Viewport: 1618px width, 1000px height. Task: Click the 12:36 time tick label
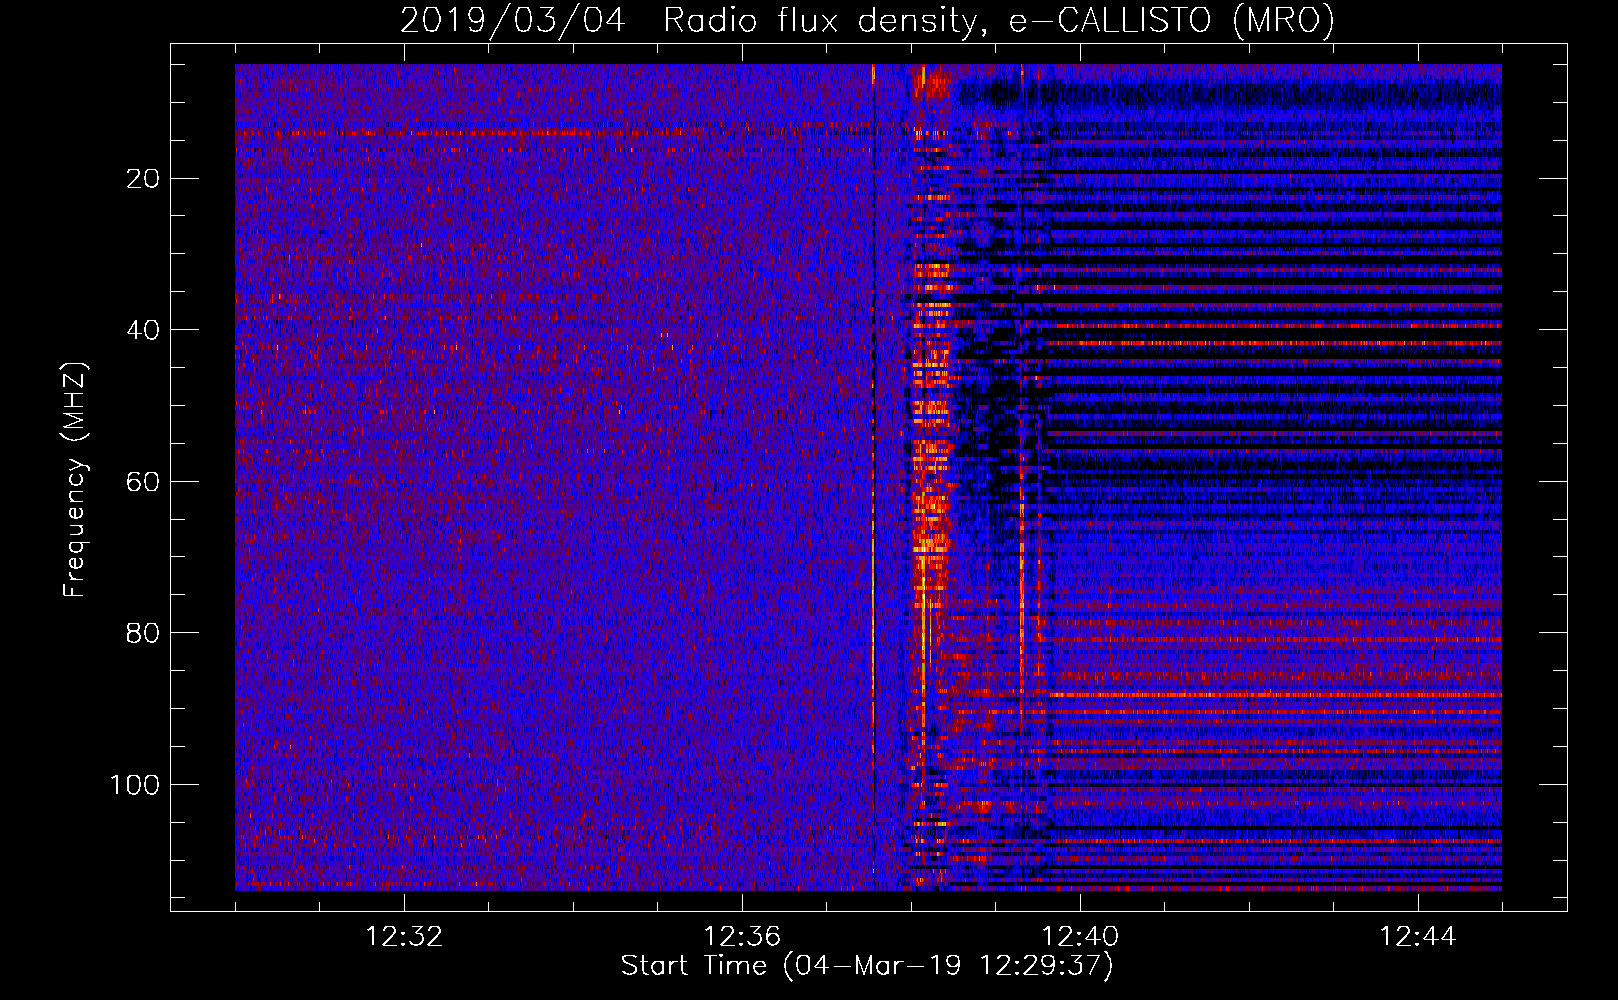[x=742, y=937]
